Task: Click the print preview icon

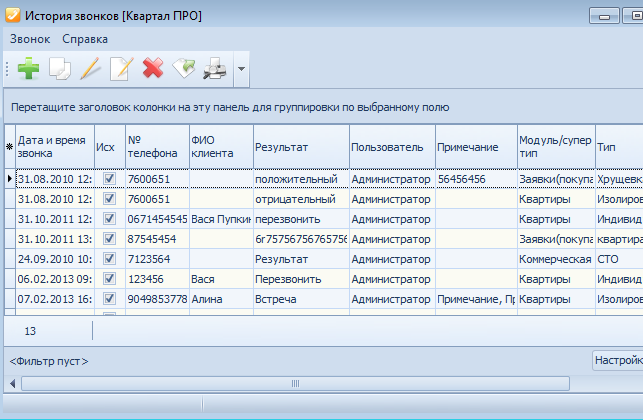Action: [215, 69]
